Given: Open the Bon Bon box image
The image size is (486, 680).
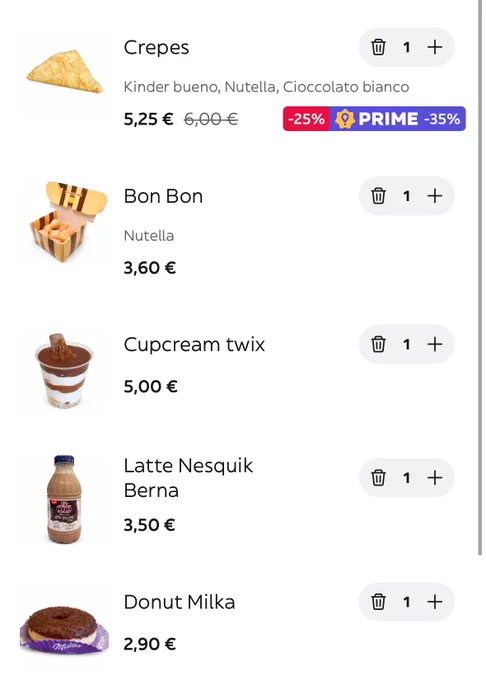Looking at the screenshot, I should tap(68, 221).
